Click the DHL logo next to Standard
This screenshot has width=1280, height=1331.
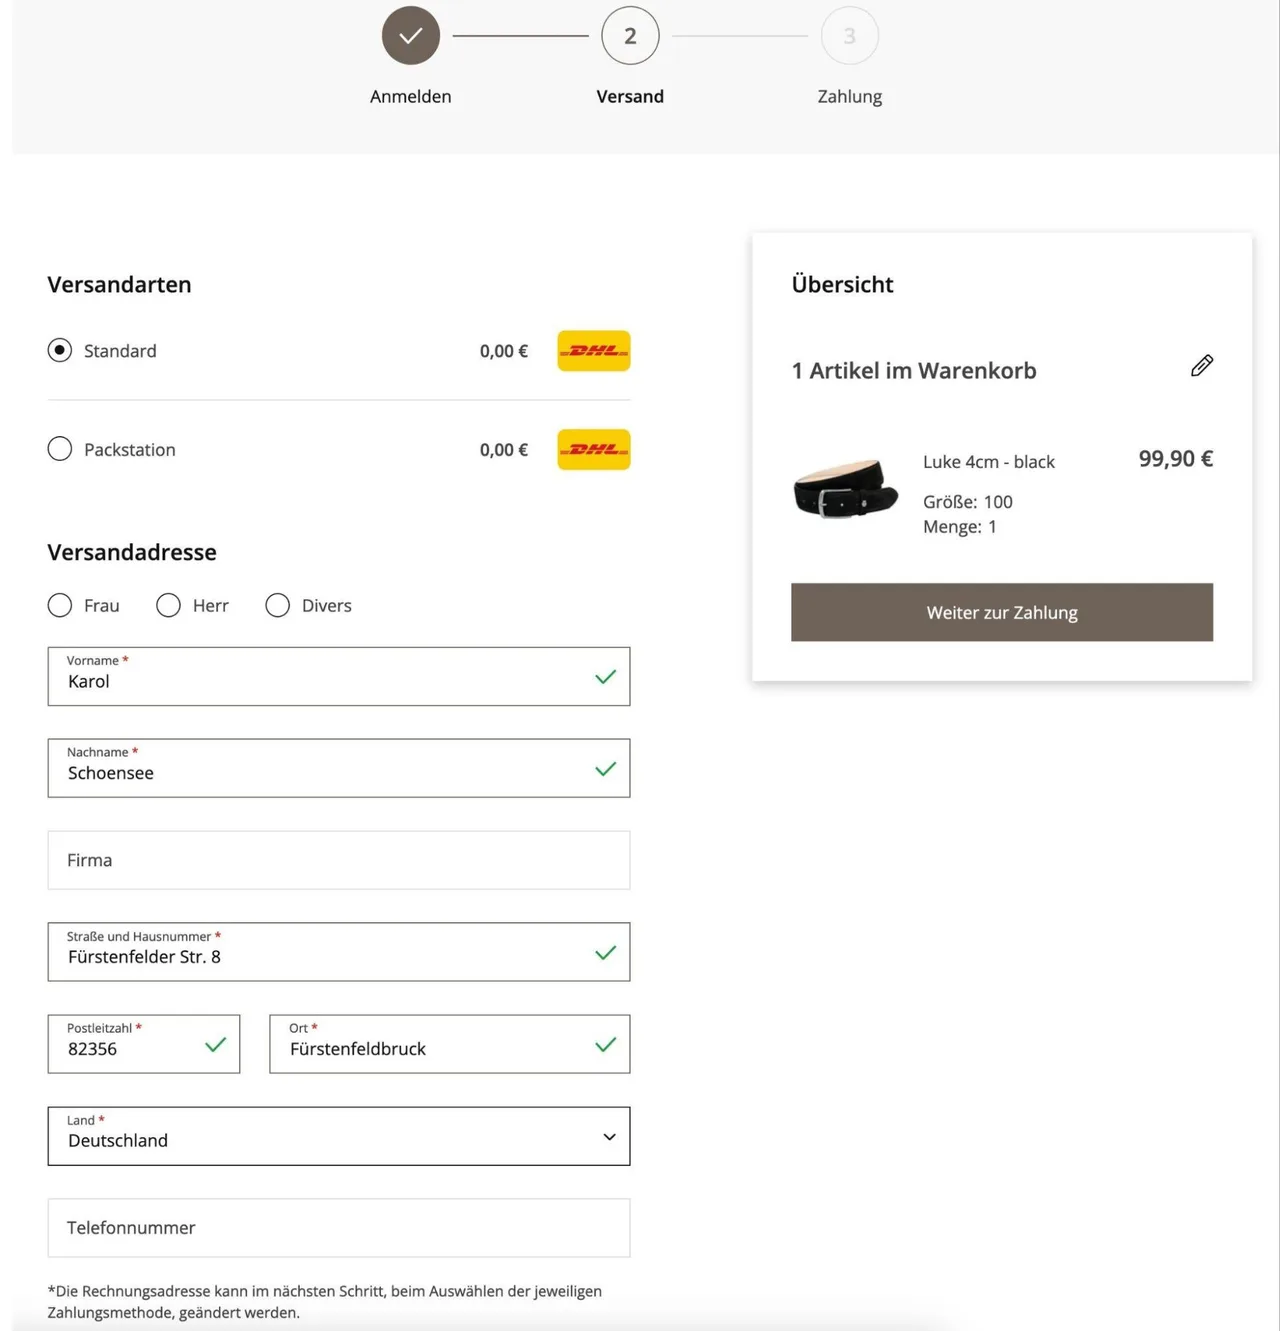point(594,351)
